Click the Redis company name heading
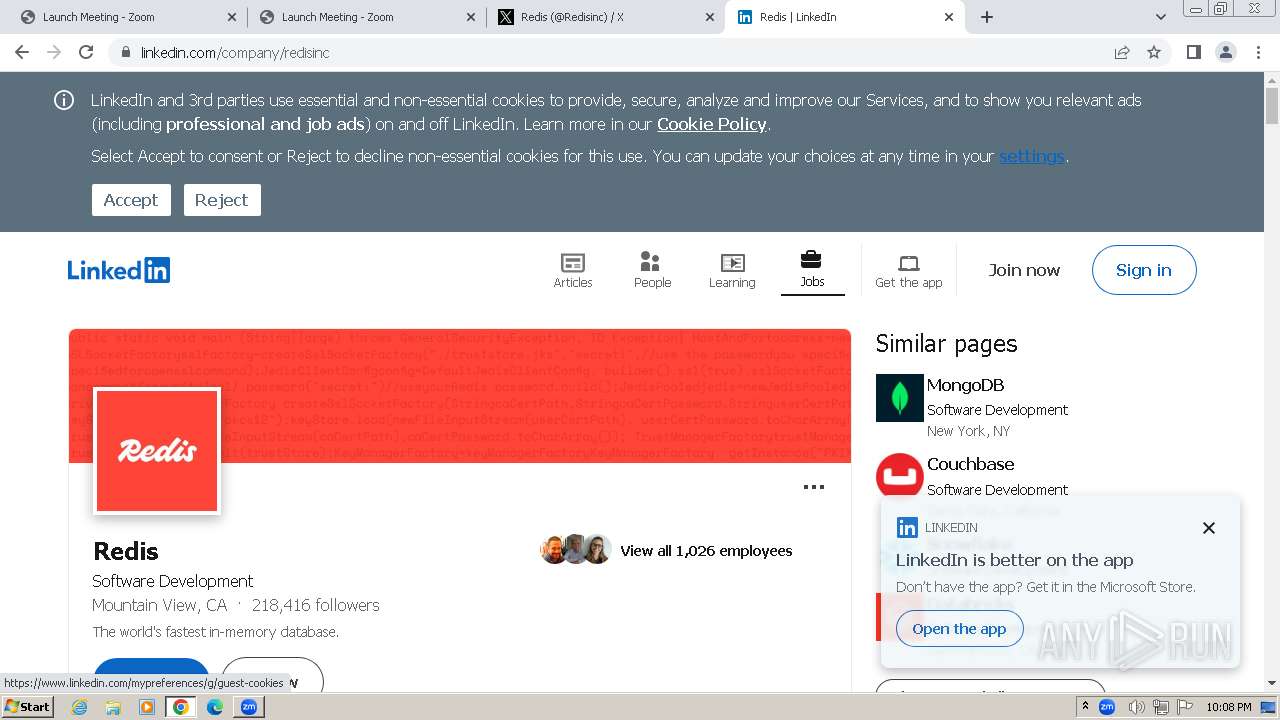Viewport: 1280px width, 720px height. click(126, 551)
